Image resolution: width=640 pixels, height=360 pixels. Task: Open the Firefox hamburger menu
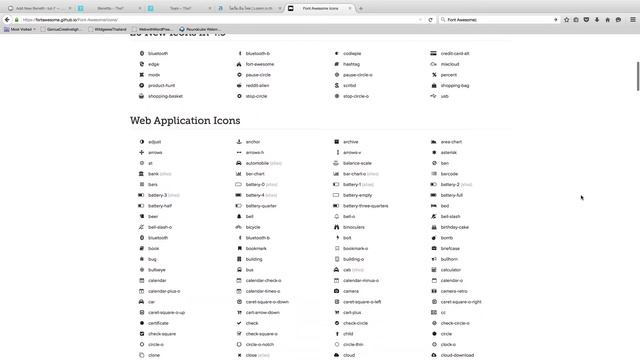tap(633, 20)
